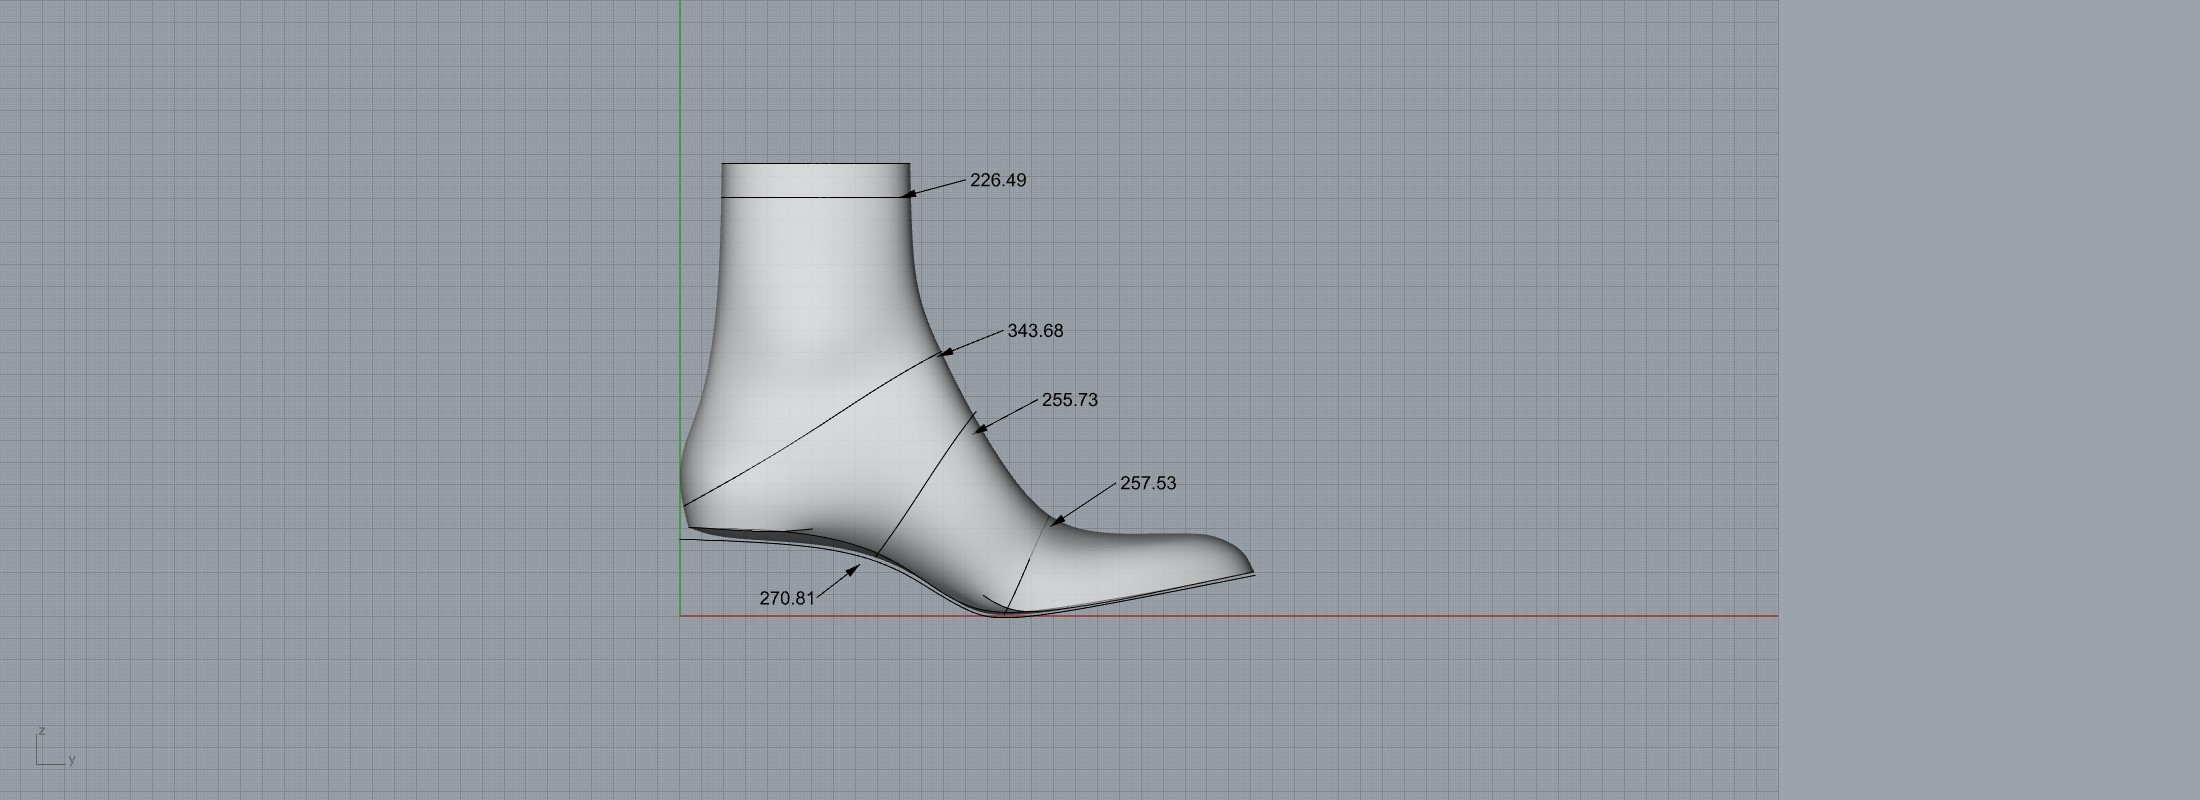2200x800 pixels.
Task: Click the 257.53 measurement annotation
Action: (x=1147, y=483)
